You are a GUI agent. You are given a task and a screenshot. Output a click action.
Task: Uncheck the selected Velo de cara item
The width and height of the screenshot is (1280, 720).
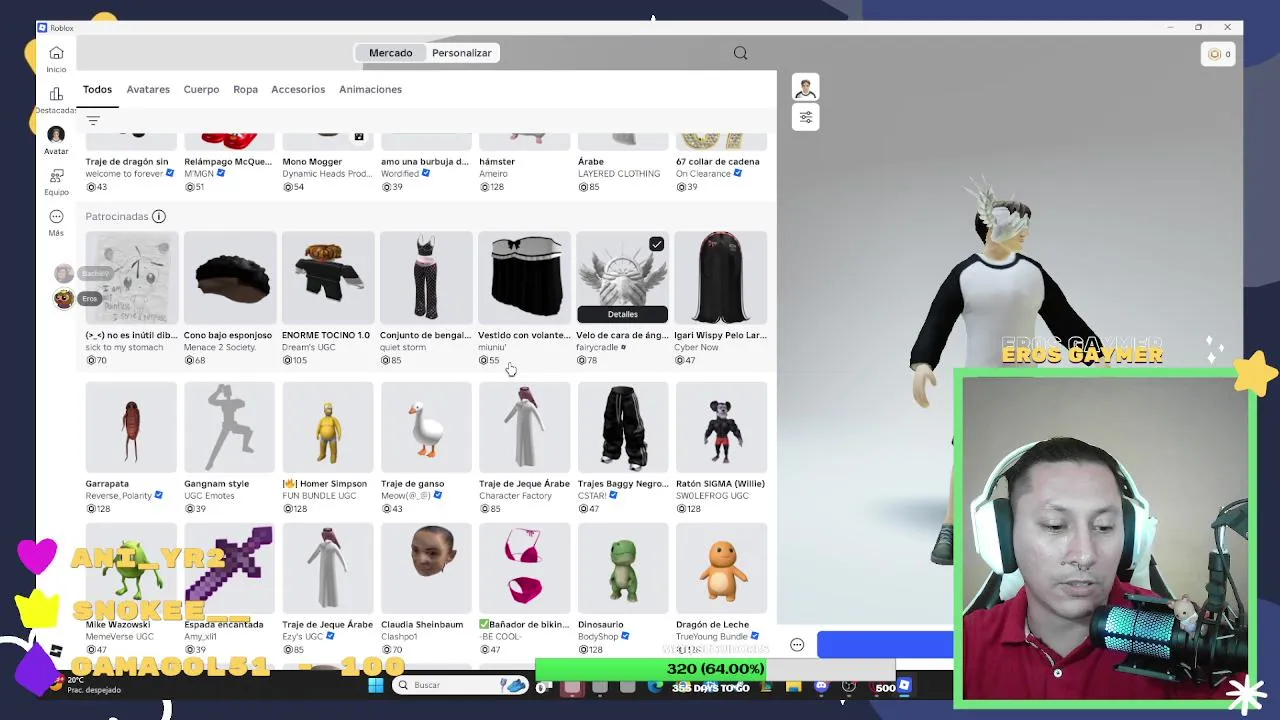coord(656,244)
